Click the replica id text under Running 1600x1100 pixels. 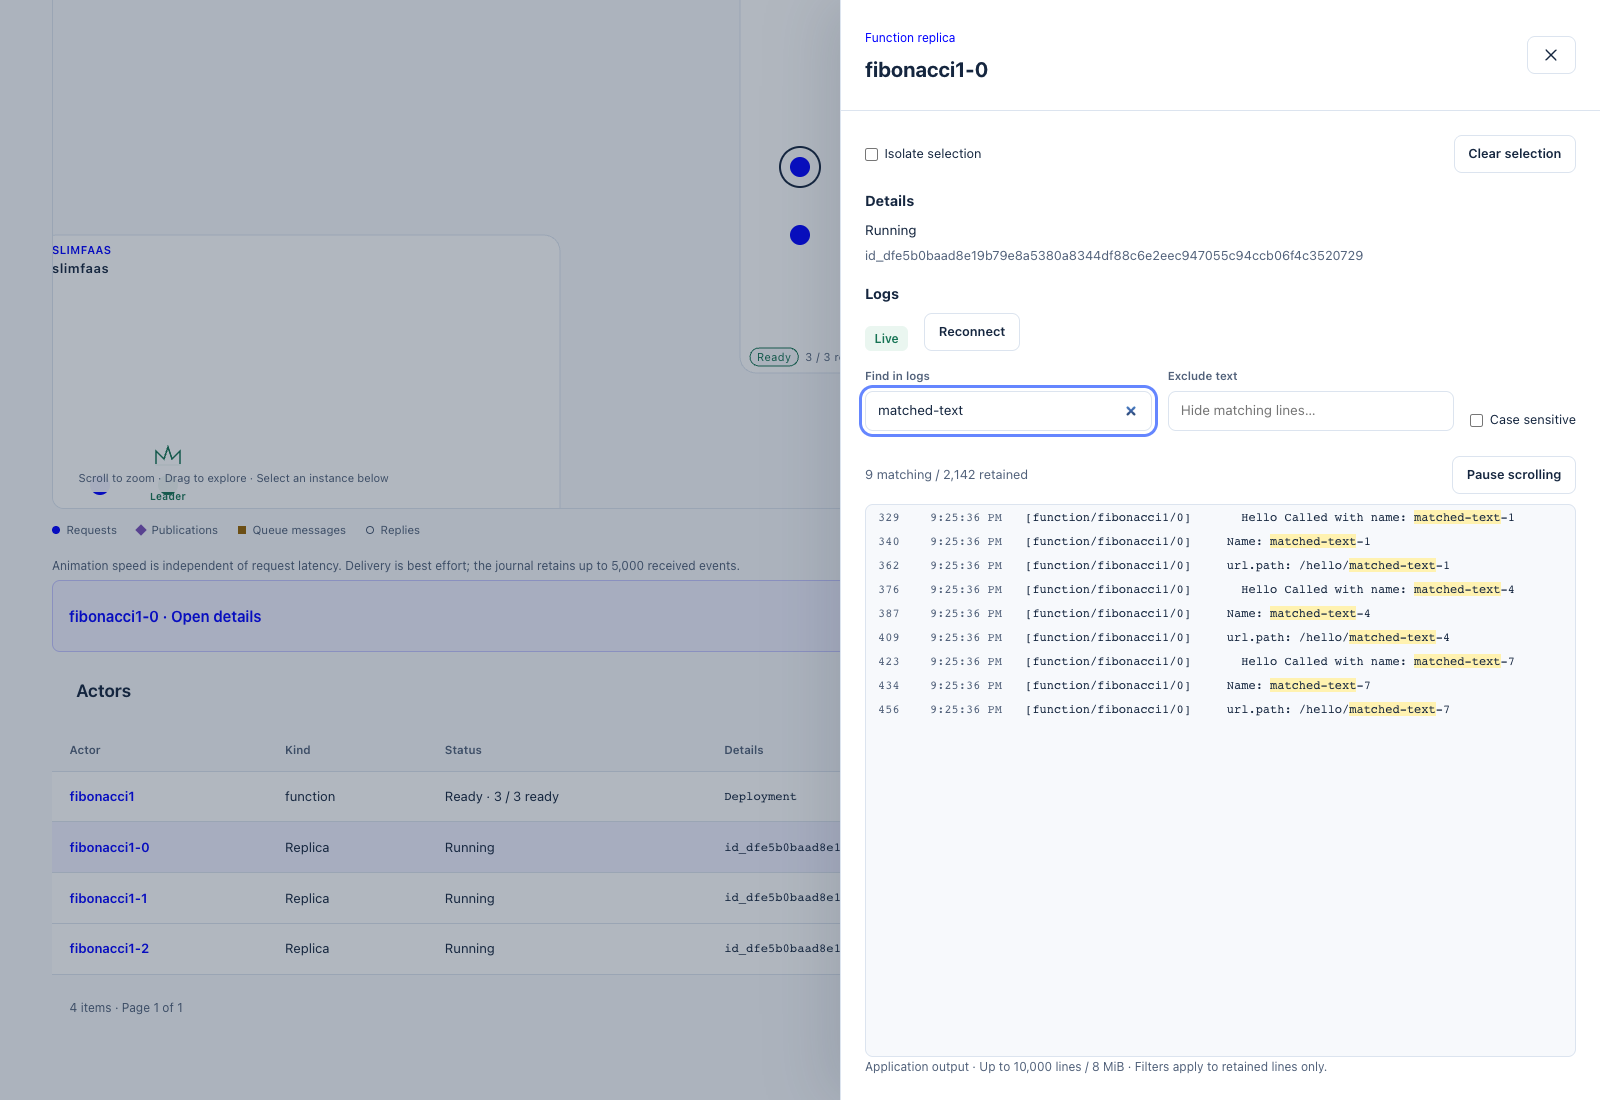tap(1114, 256)
